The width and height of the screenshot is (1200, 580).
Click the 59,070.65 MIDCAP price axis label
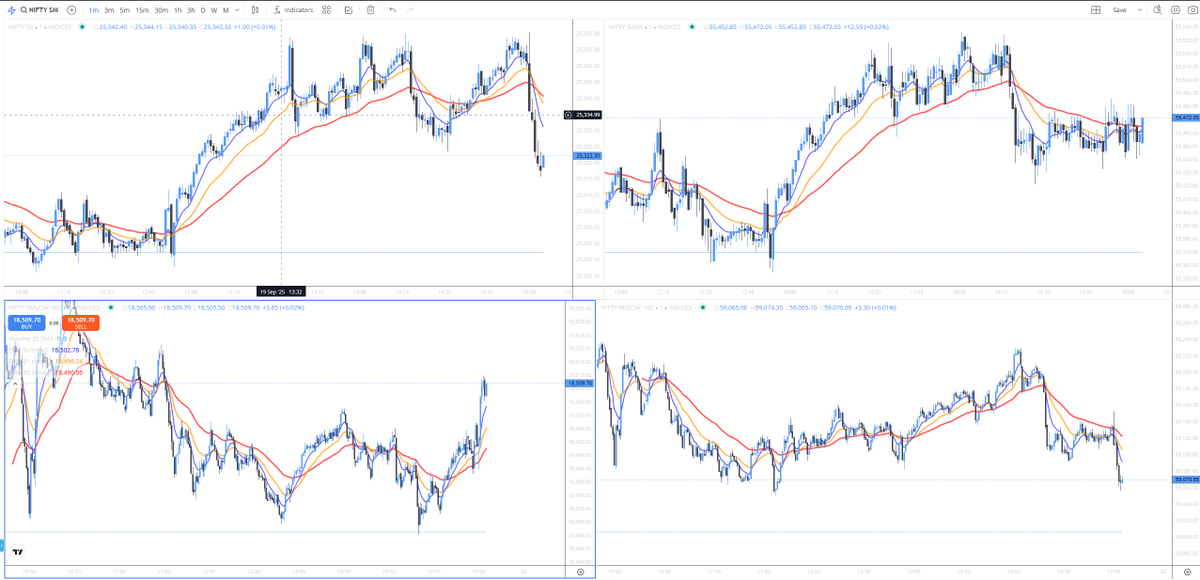click(x=1186, y=480)
